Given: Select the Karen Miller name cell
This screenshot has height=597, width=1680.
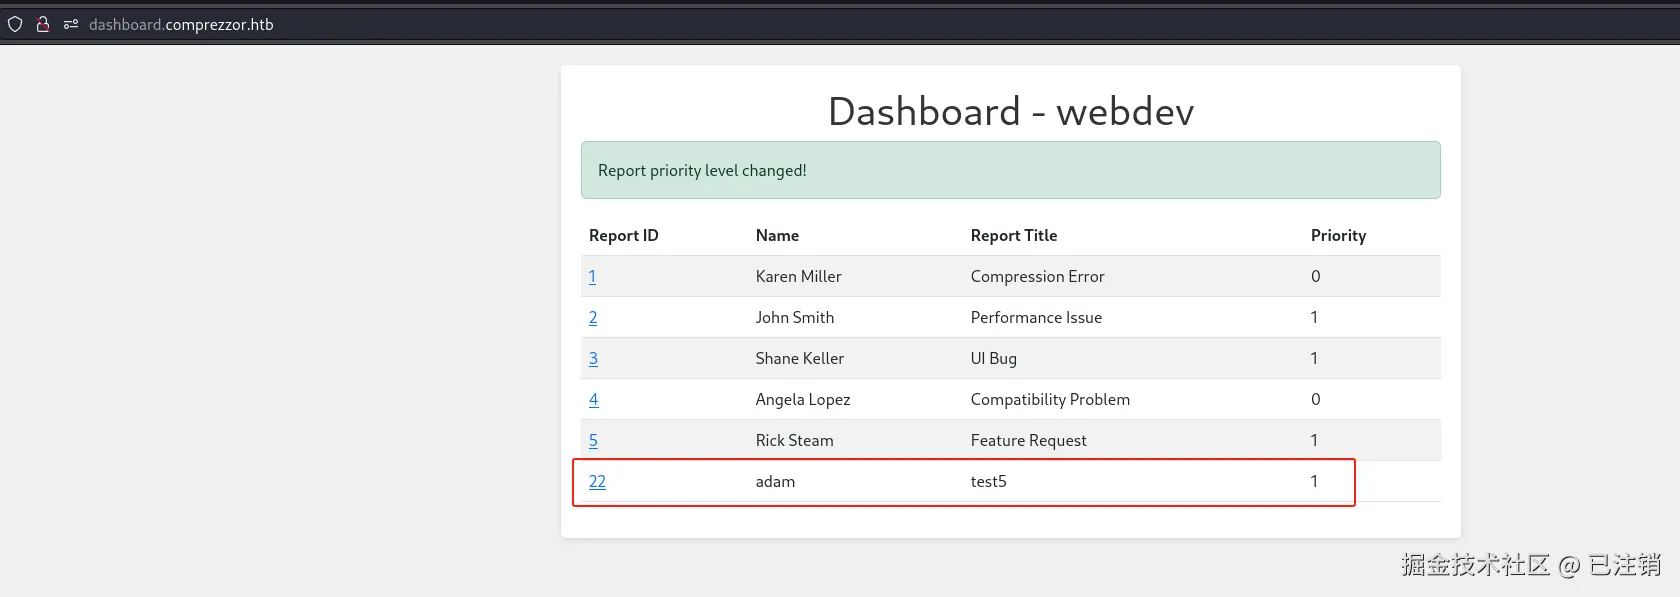Looking at the screenshot, I should pyautogui.click(x=798, y=277).
